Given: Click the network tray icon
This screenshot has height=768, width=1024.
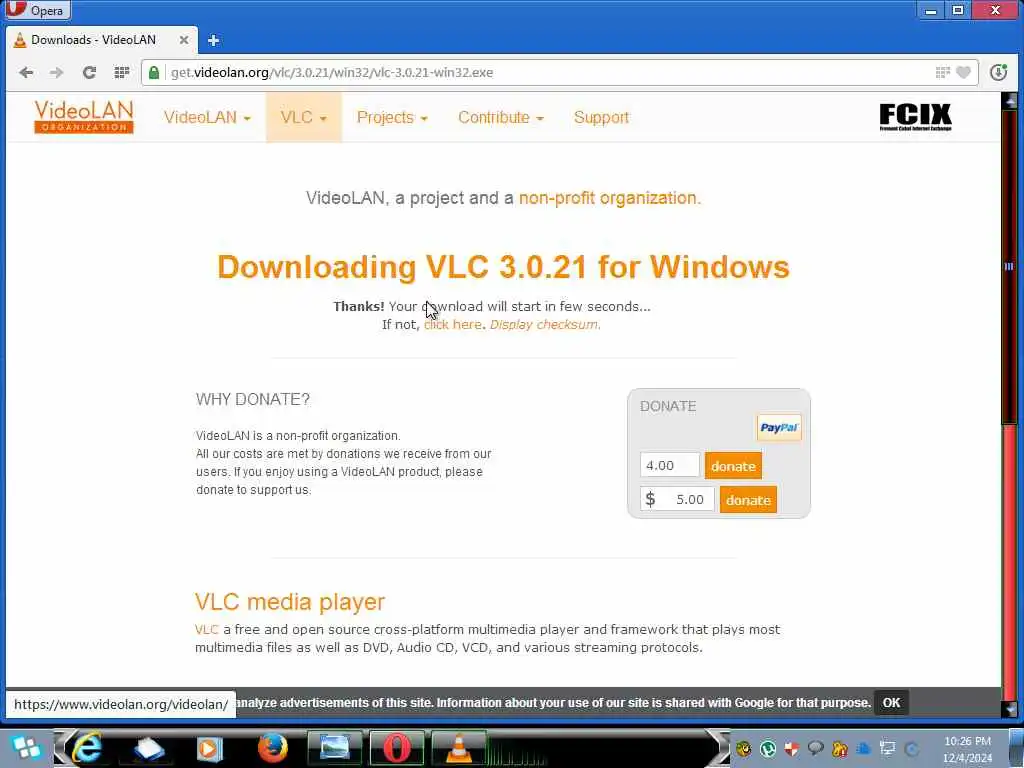Looking at the screenshot, I should (888, 749).
